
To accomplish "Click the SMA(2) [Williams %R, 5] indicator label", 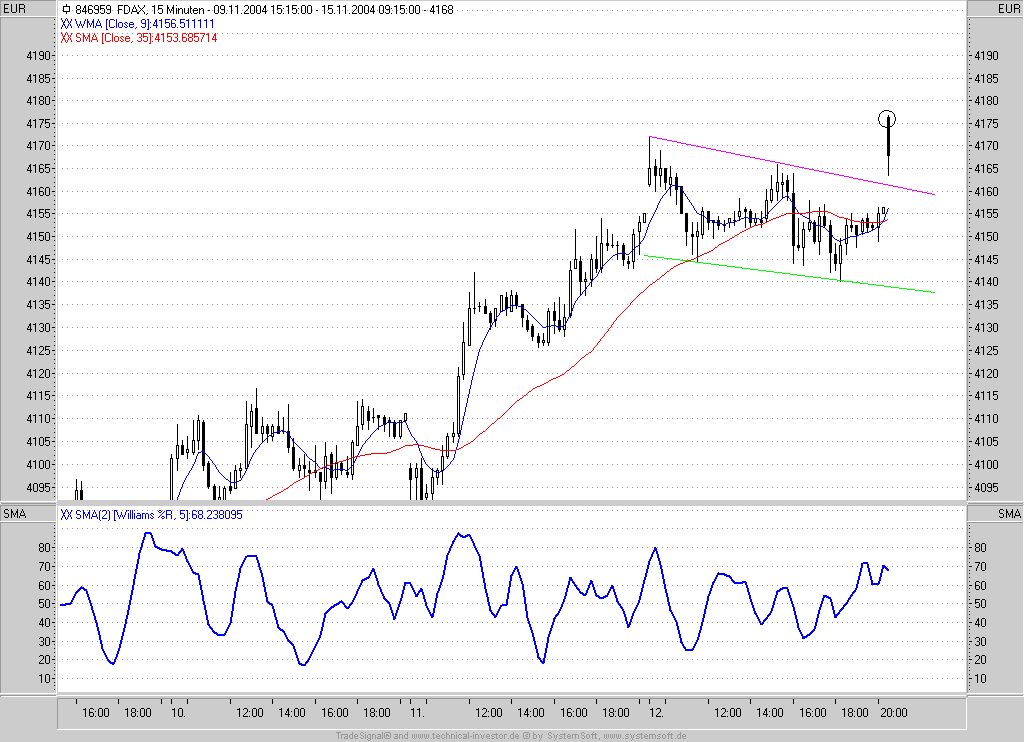I will point(152,515).
